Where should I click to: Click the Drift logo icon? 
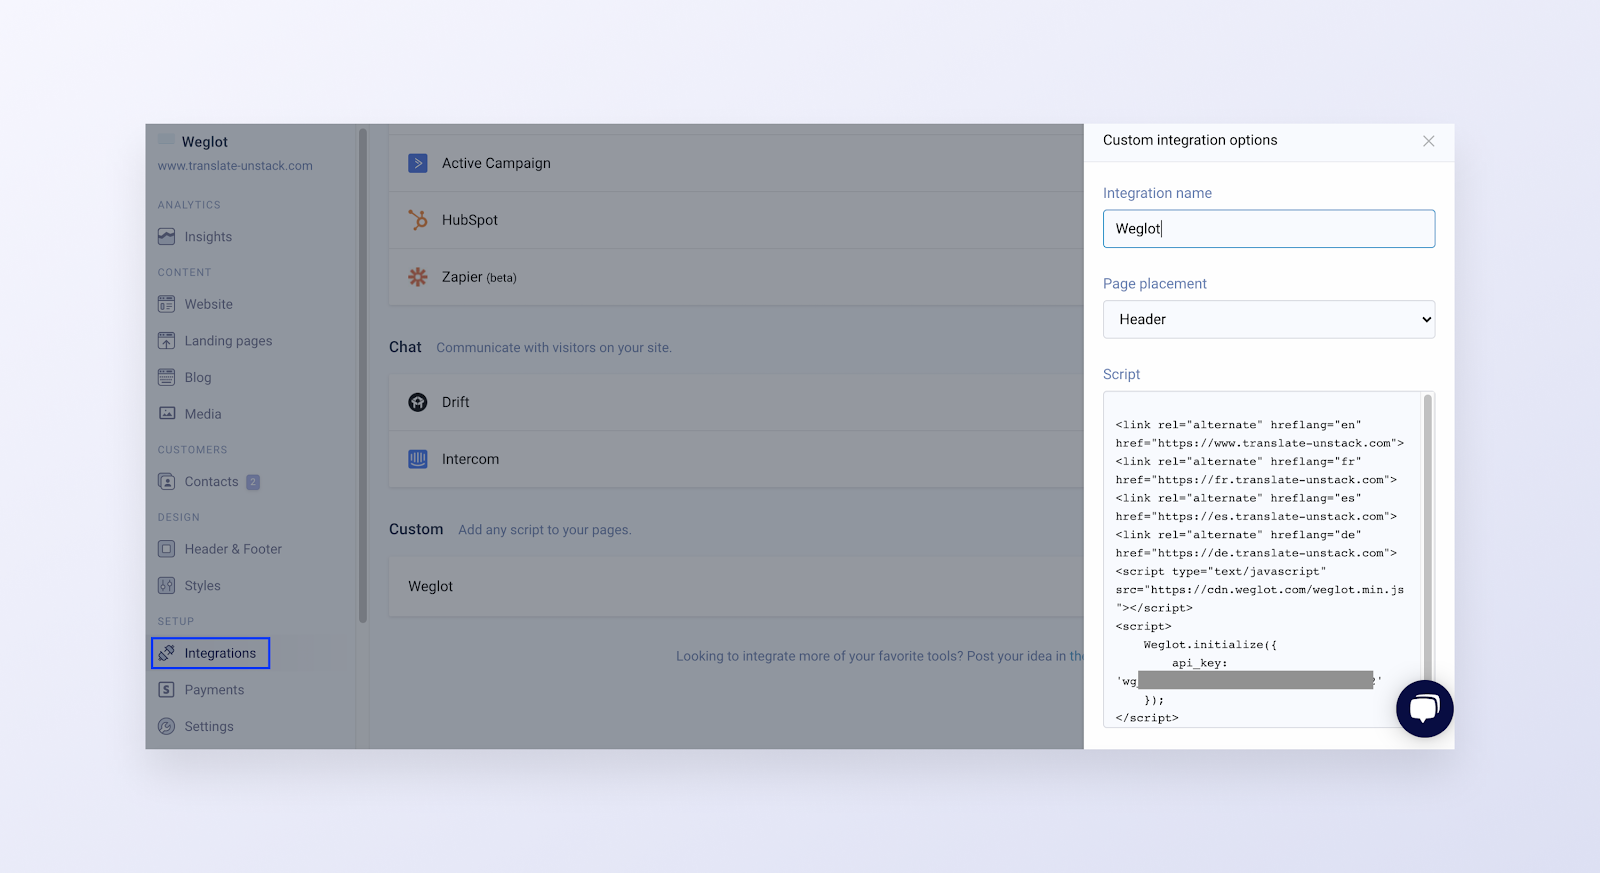(418, 402)
